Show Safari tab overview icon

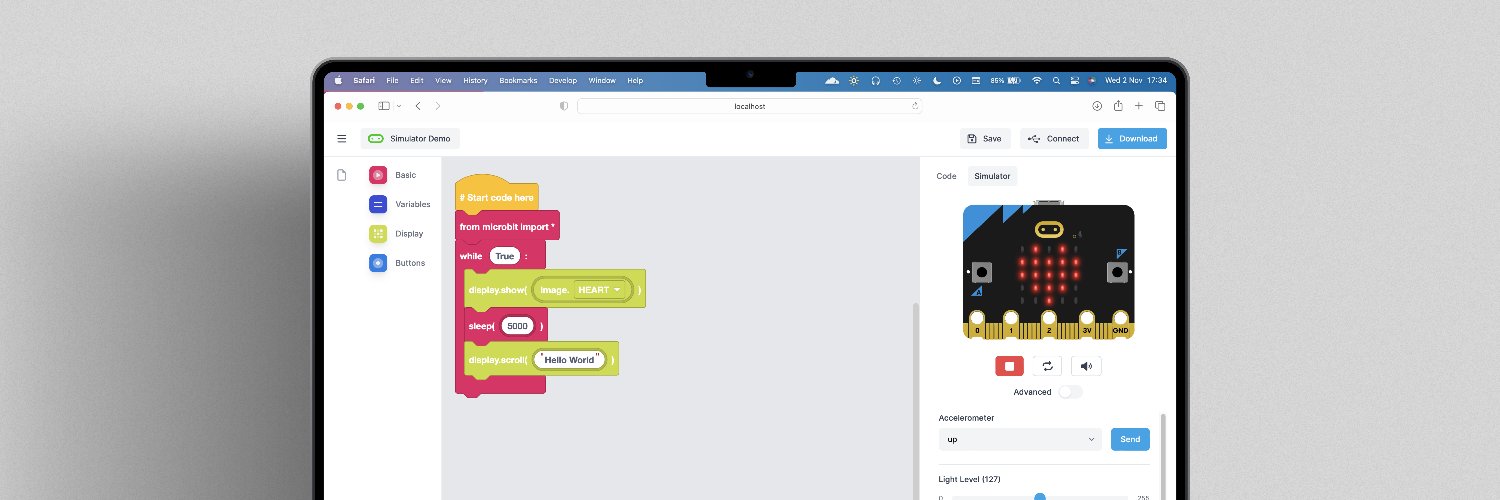tap(1160, 106)
